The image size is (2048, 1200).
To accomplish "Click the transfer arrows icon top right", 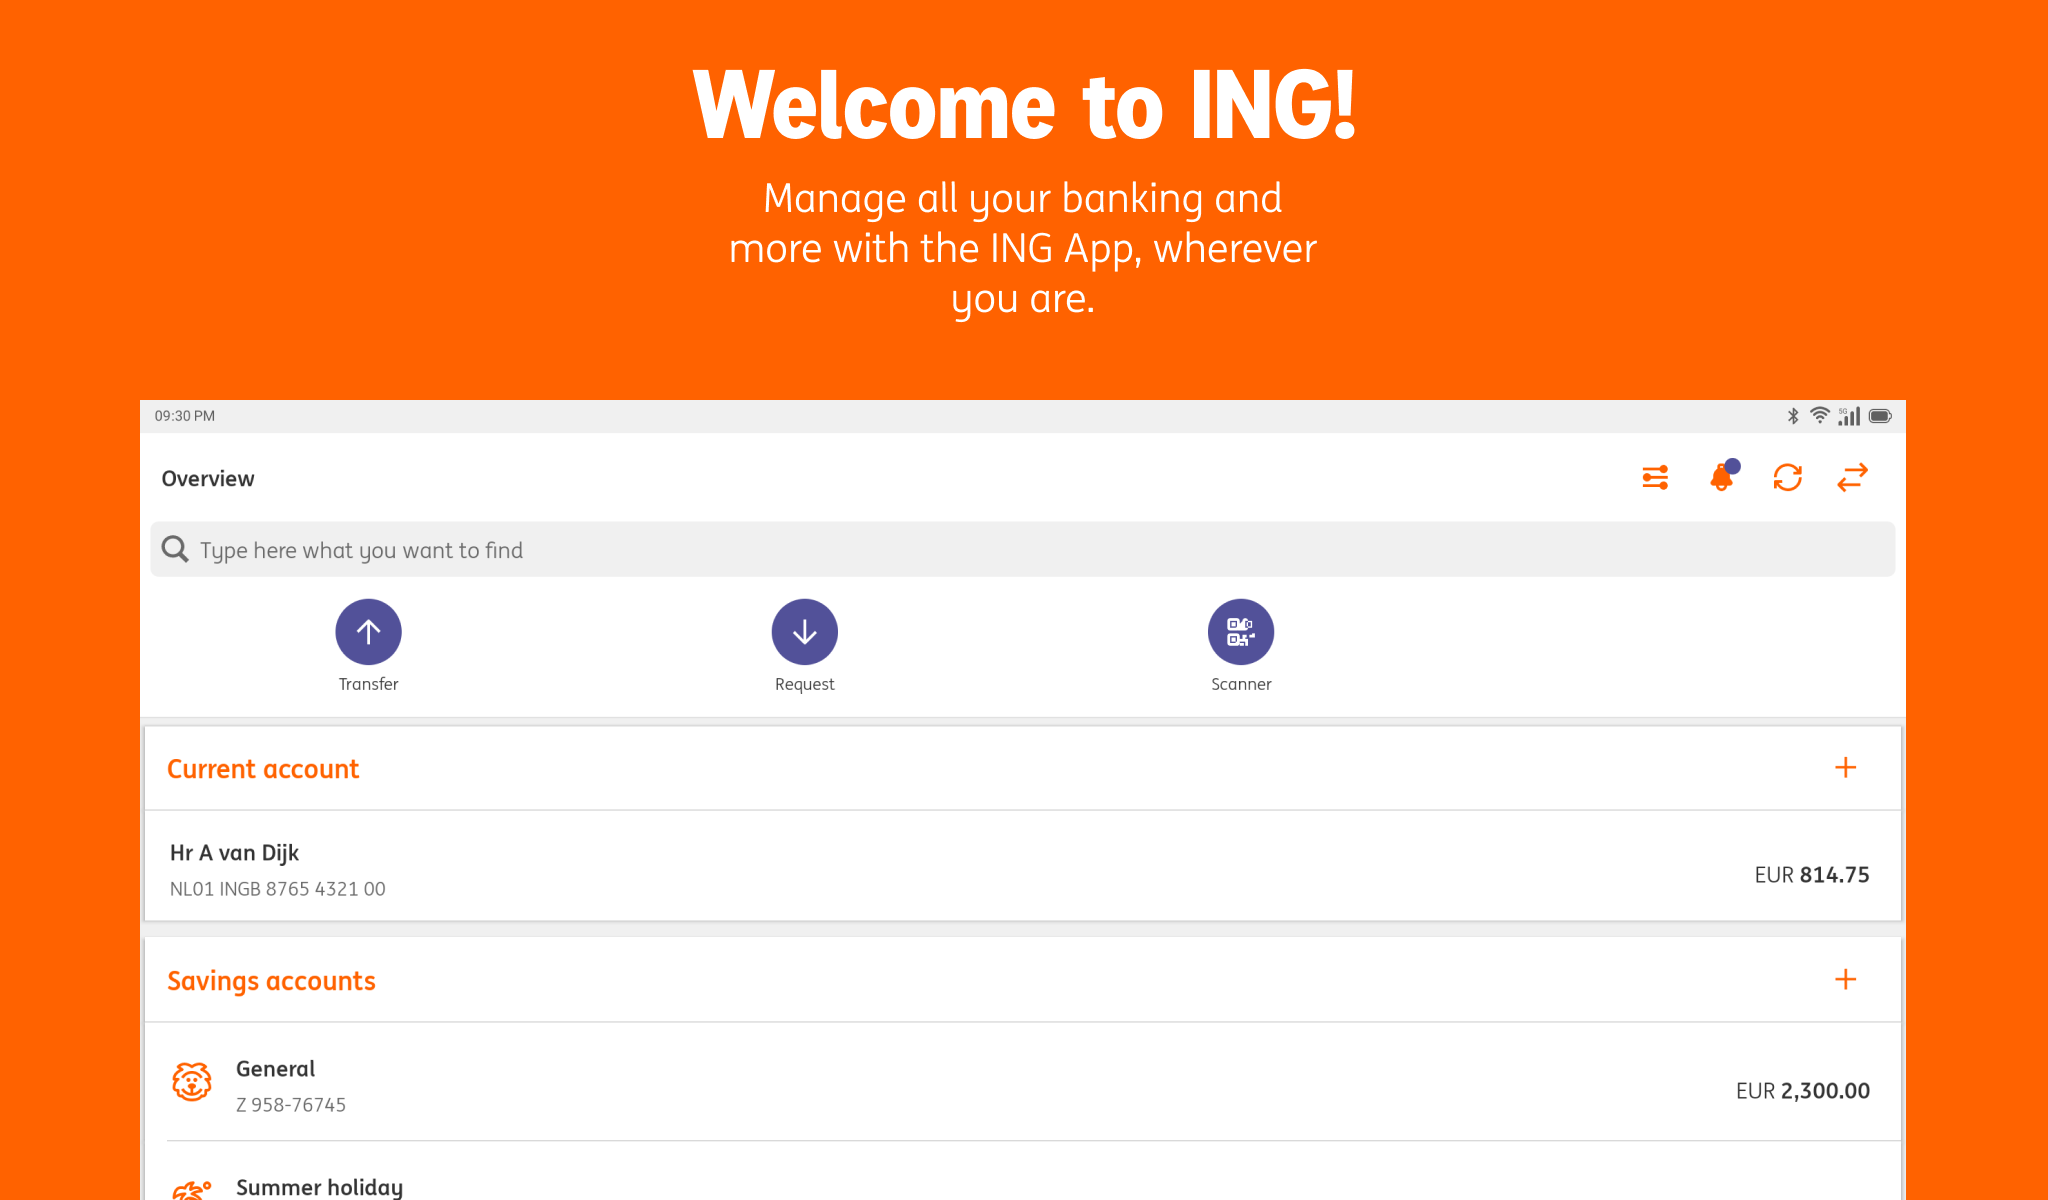I will click(x=1852, y=478).
